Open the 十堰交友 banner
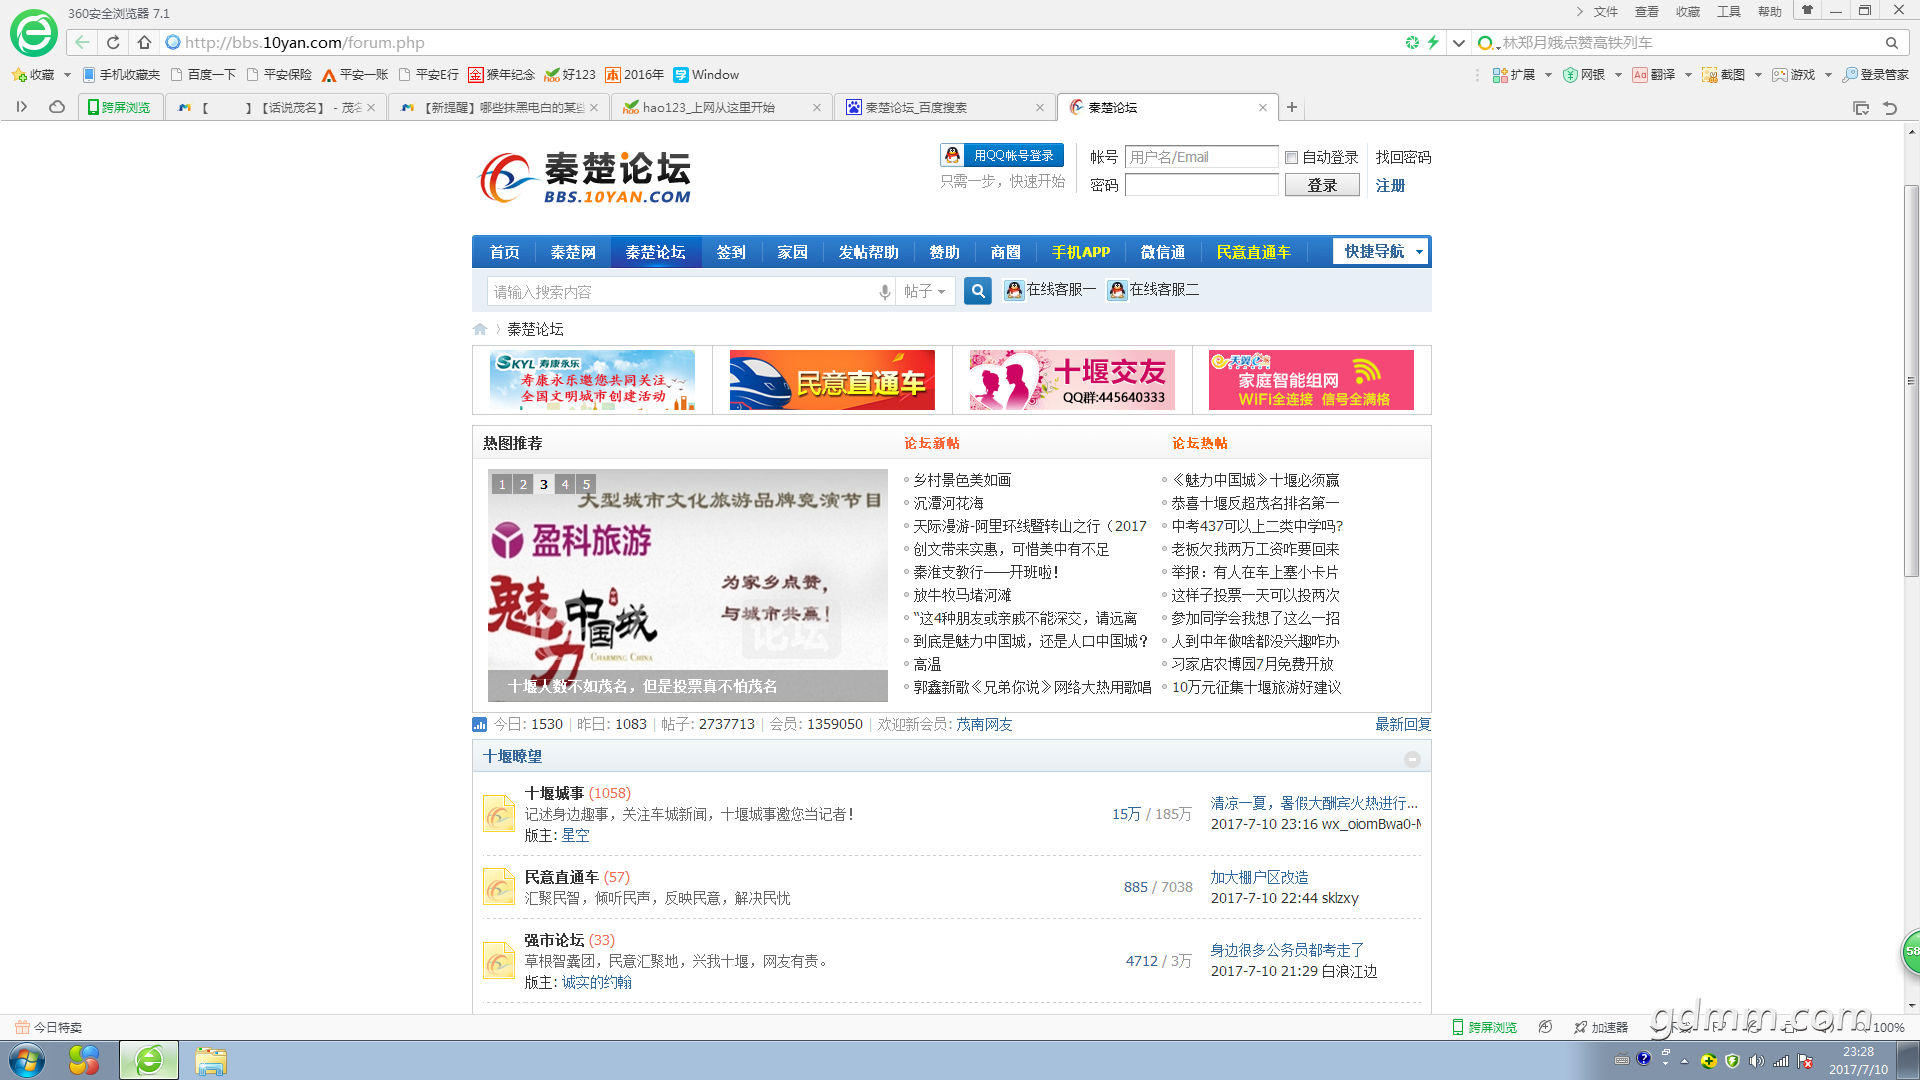 [1072, 380]
